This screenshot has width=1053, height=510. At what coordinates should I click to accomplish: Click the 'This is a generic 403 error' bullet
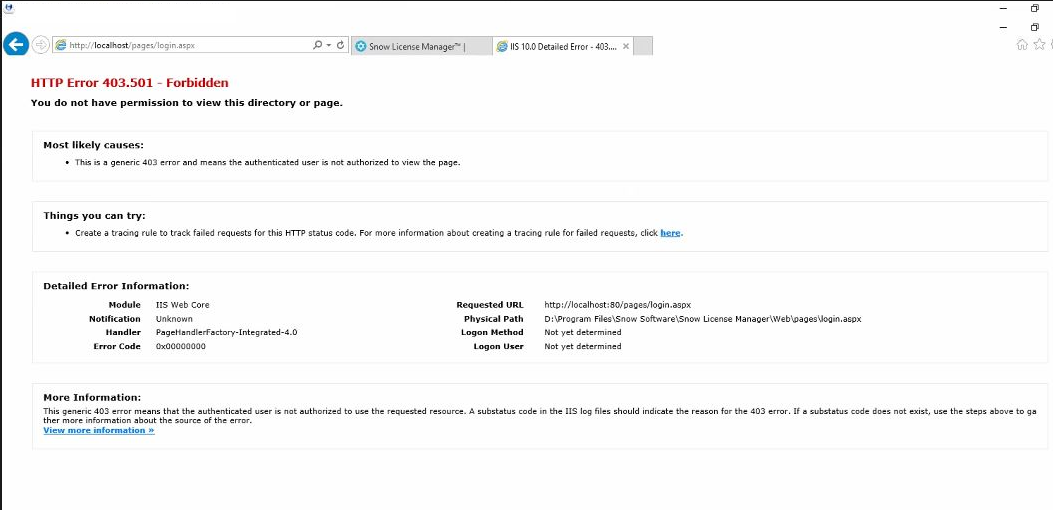[267, 163]
